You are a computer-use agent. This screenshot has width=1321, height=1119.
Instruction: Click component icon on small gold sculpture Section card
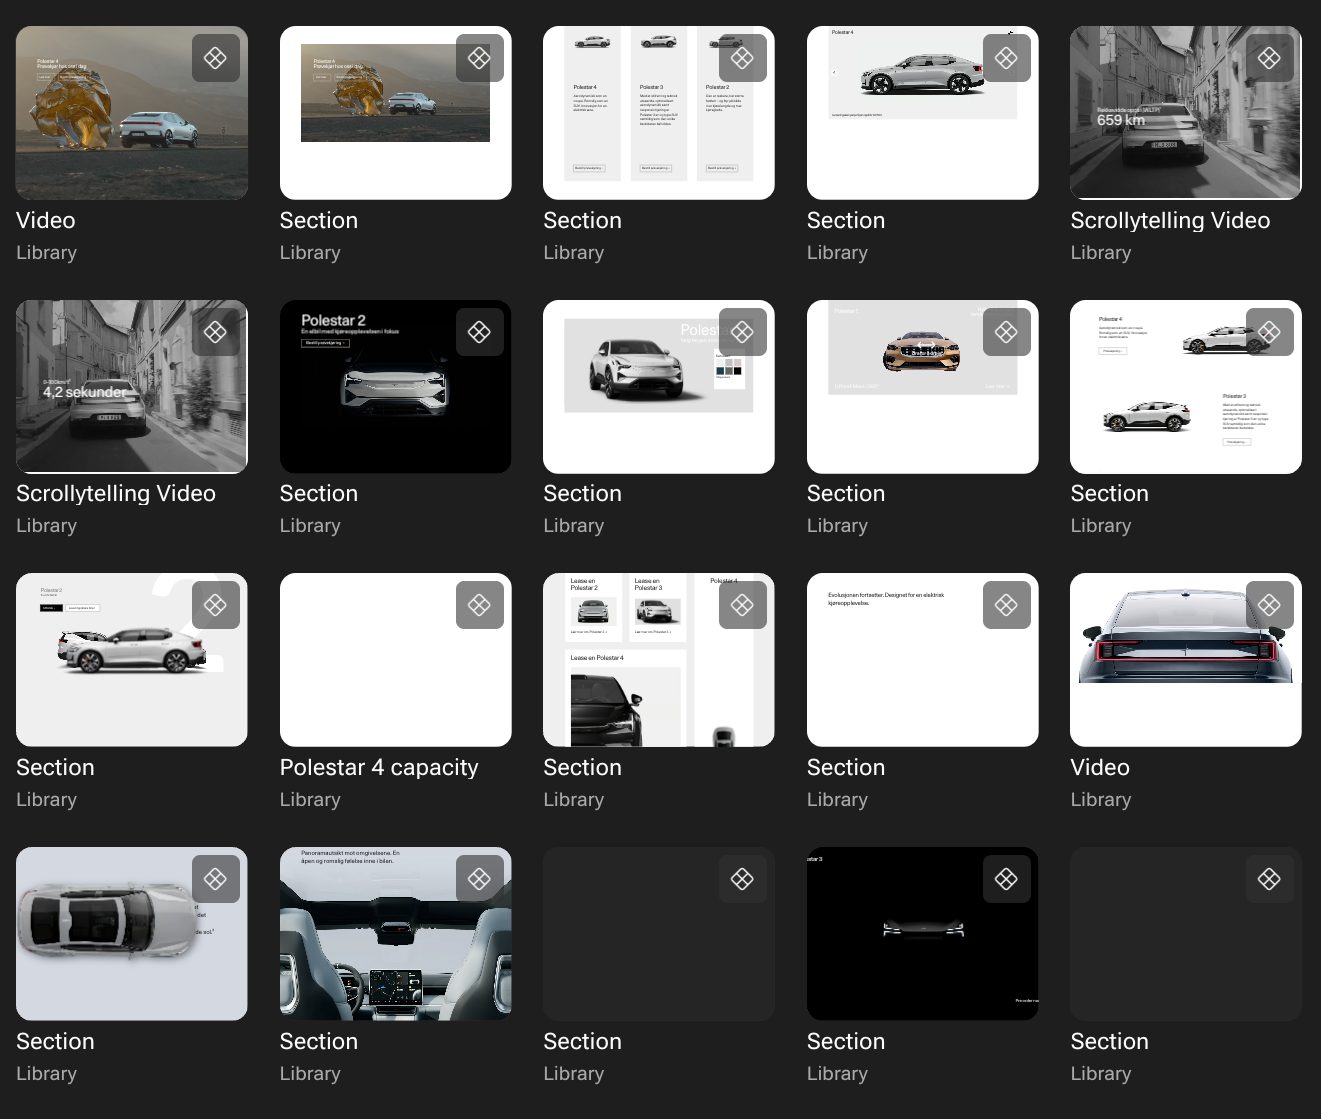(479, 58)
